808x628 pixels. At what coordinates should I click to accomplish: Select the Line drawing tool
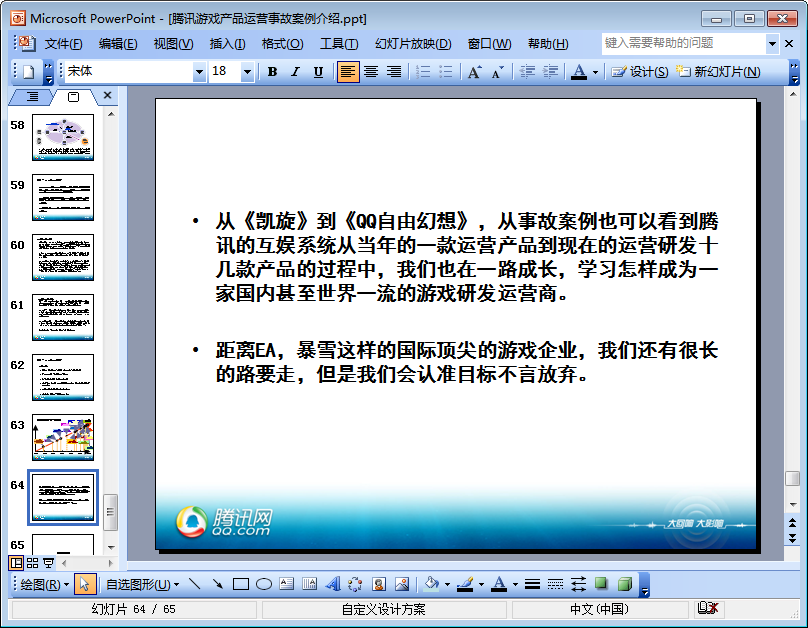194,584
